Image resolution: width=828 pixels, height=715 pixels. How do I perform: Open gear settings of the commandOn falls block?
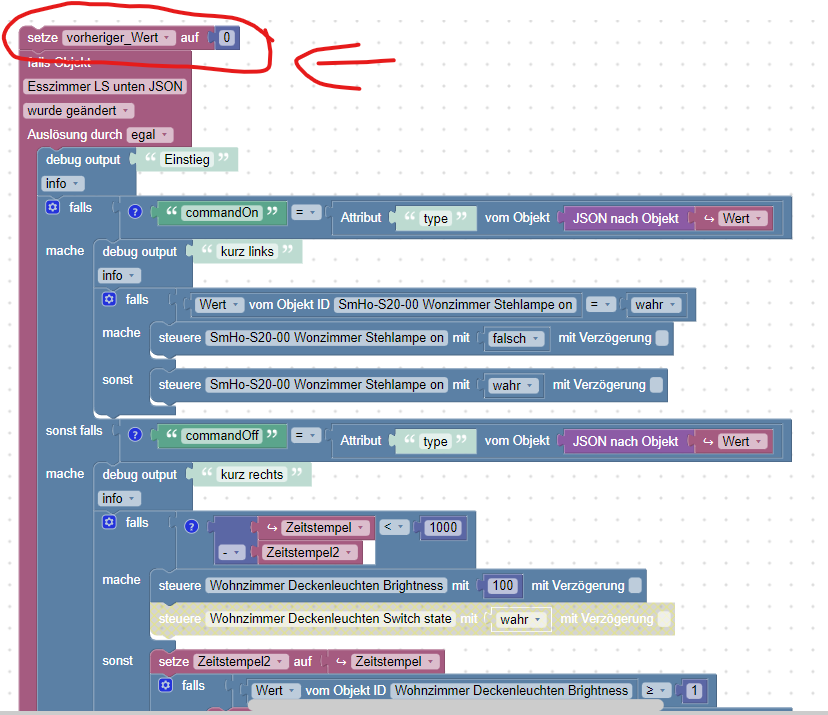coord(53,207)
